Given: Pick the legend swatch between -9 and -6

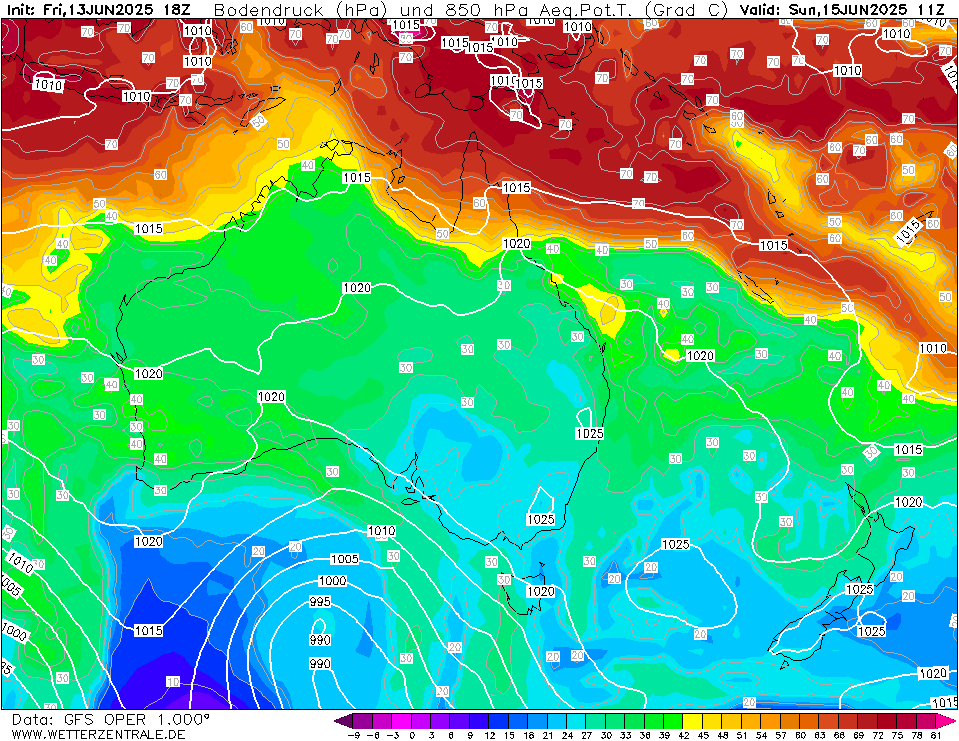Looking at the screenshot, I should [x=362, y=721].
